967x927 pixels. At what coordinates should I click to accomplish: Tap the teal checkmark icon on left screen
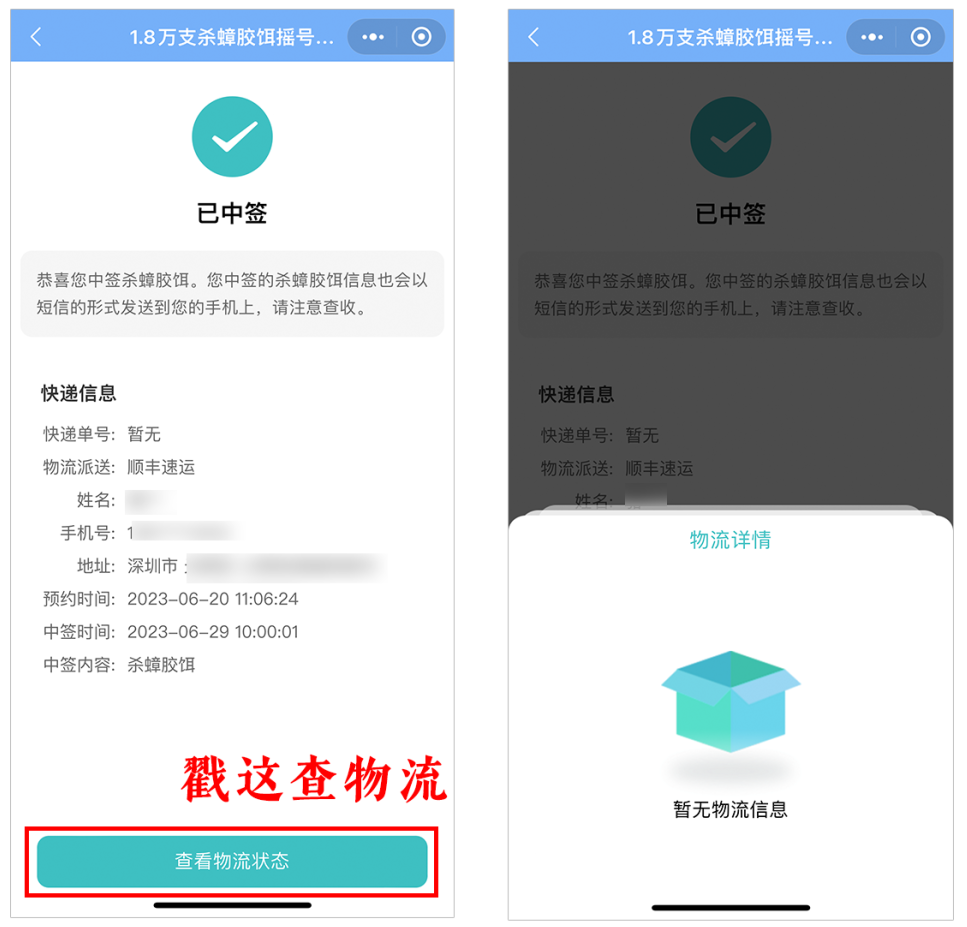coord(232,136)
